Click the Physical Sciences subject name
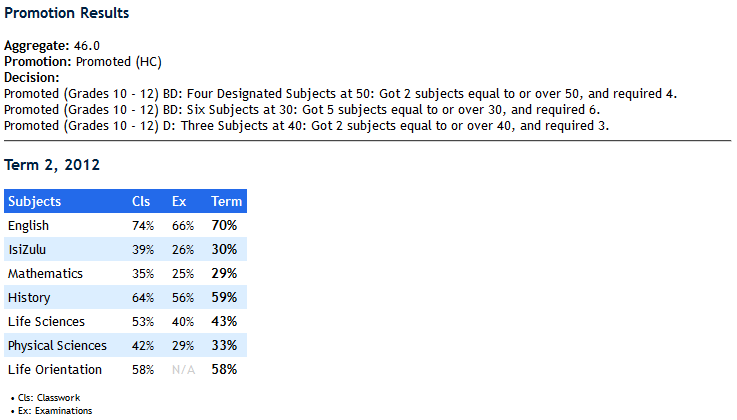Screen dimensions: 737x420 click(57, 346)
